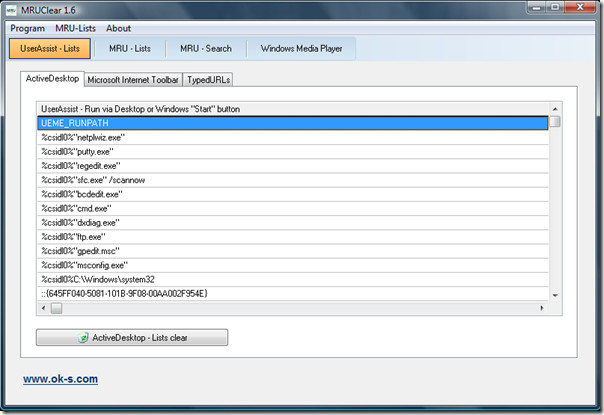Image resolution: width=604 pixels, height=415 pixels.
Task: Switch to the MRU - Search tab
Action: pyautogui.click(x=206, y=49)
